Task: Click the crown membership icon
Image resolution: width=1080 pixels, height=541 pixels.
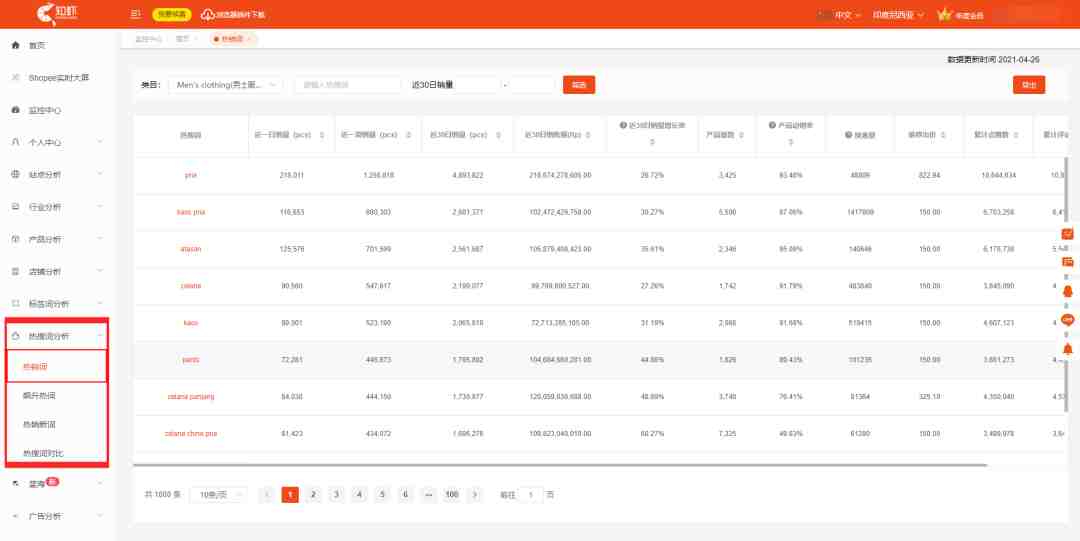Action: tap(944, 14)
